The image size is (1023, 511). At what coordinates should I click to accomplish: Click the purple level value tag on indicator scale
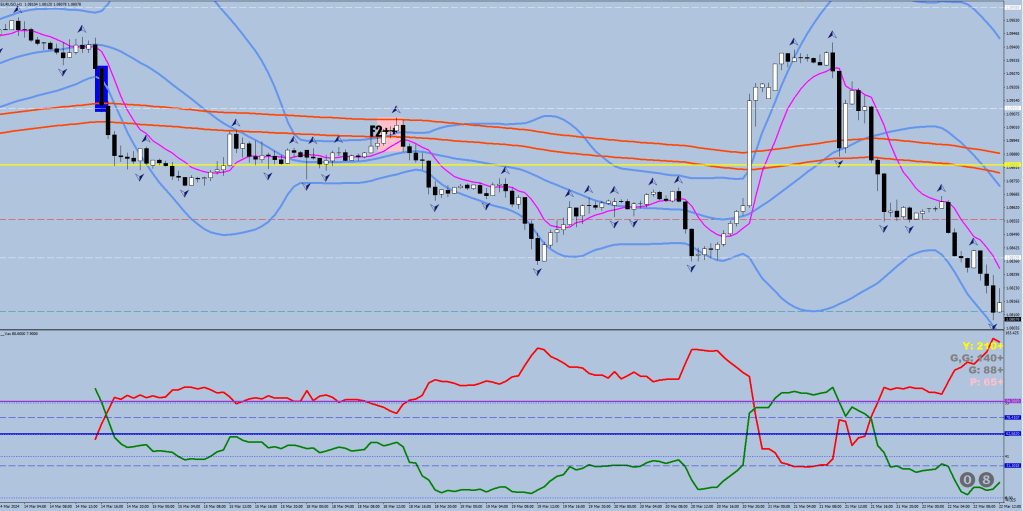(1011, 402)
